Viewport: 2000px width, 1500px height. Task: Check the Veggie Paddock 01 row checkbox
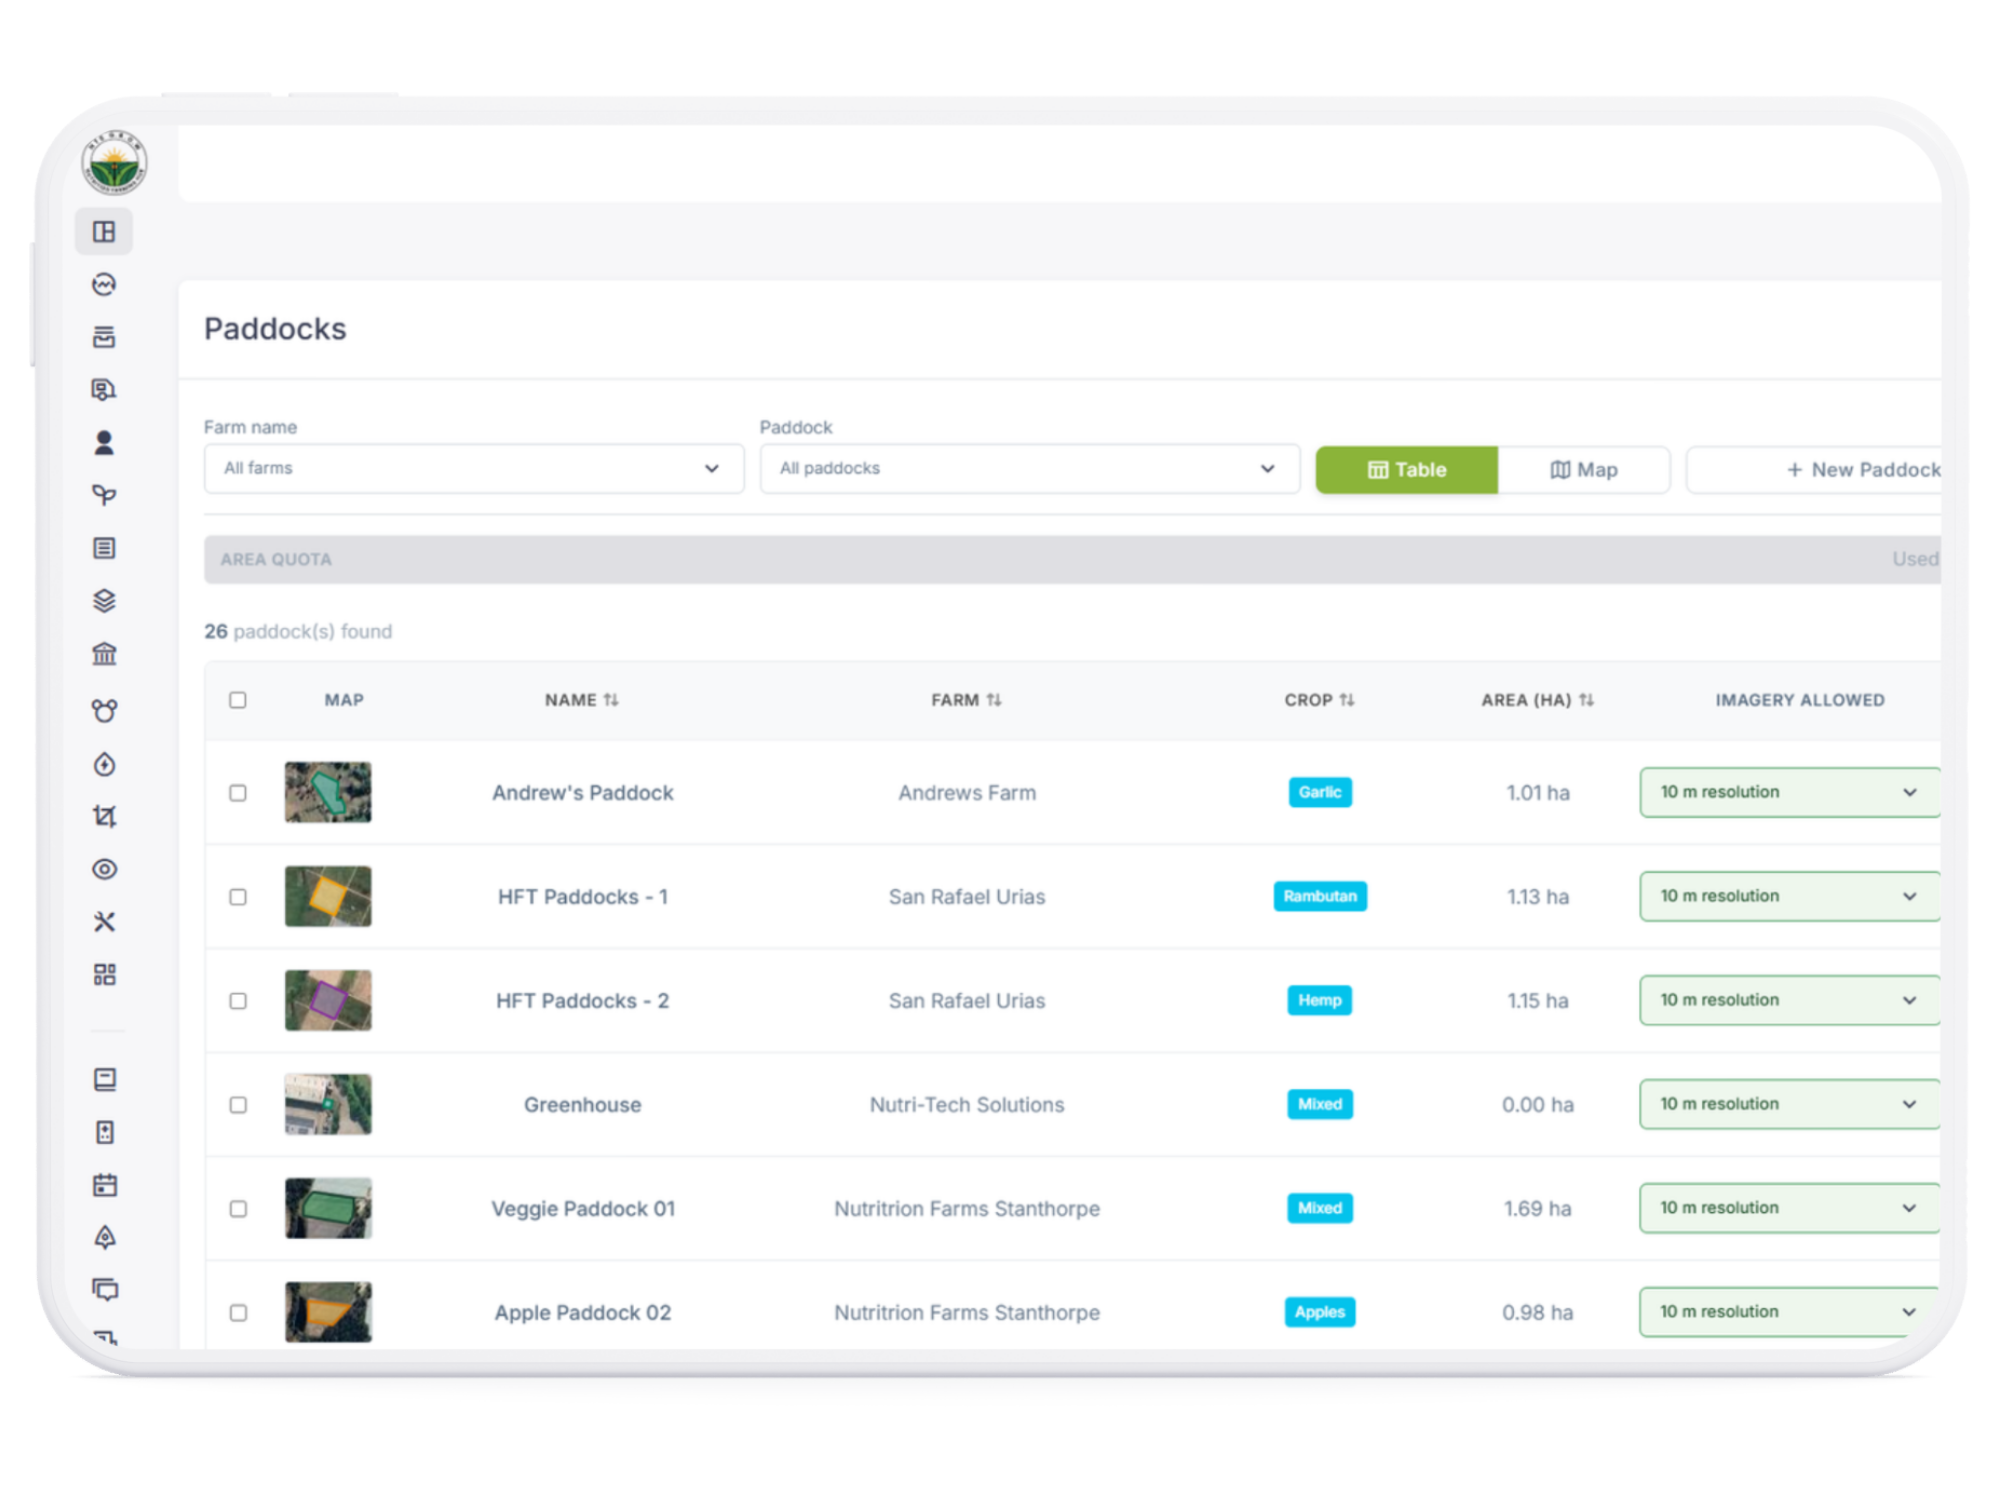238,1209
